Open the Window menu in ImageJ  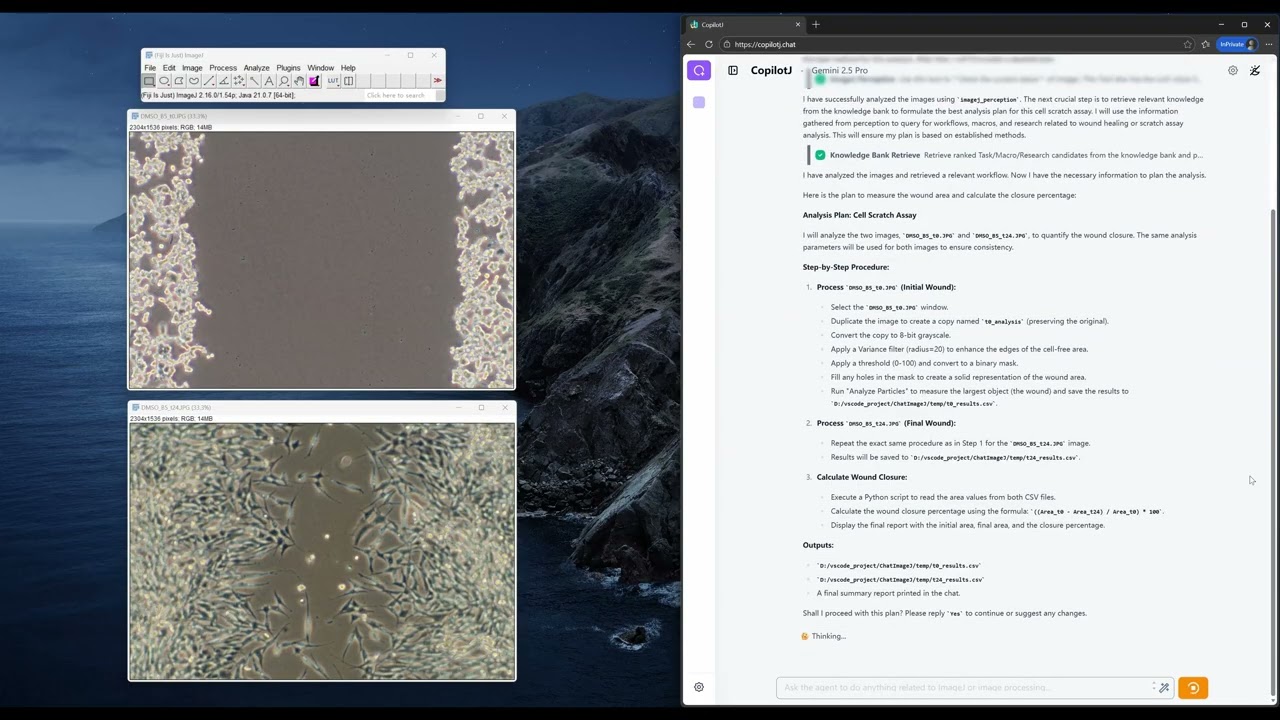(320, 68)
